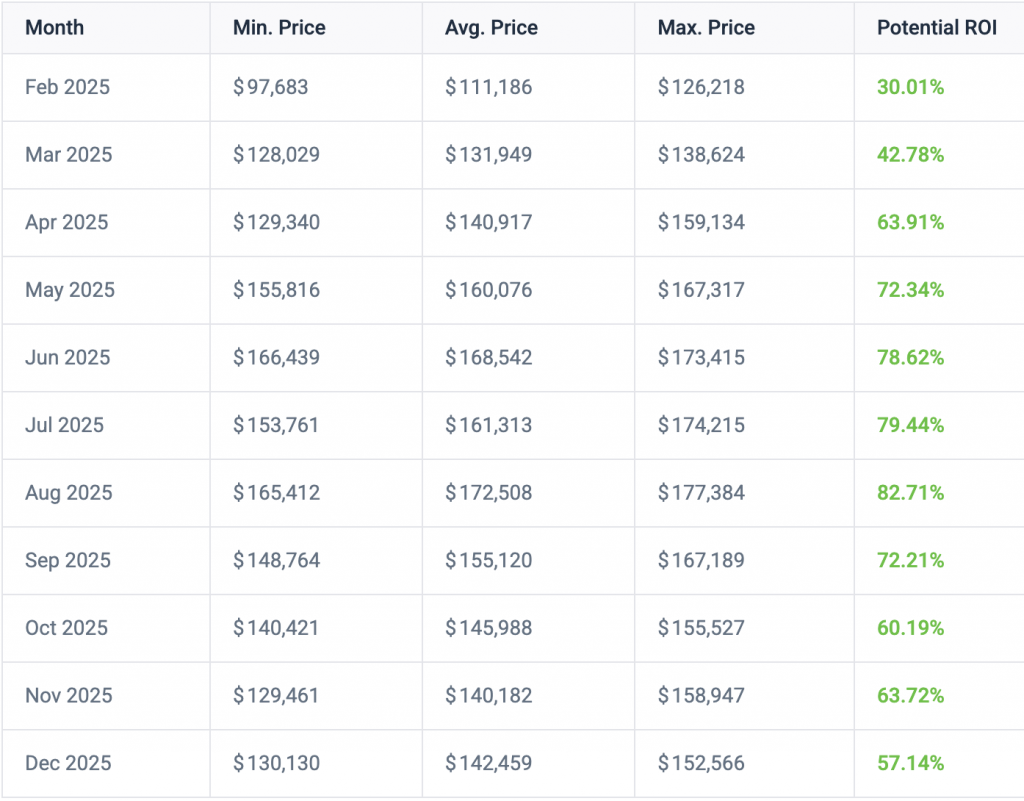Click the $140,421 minimum price value
Viewport: 1024px width, 801px height.
(276, 627)
